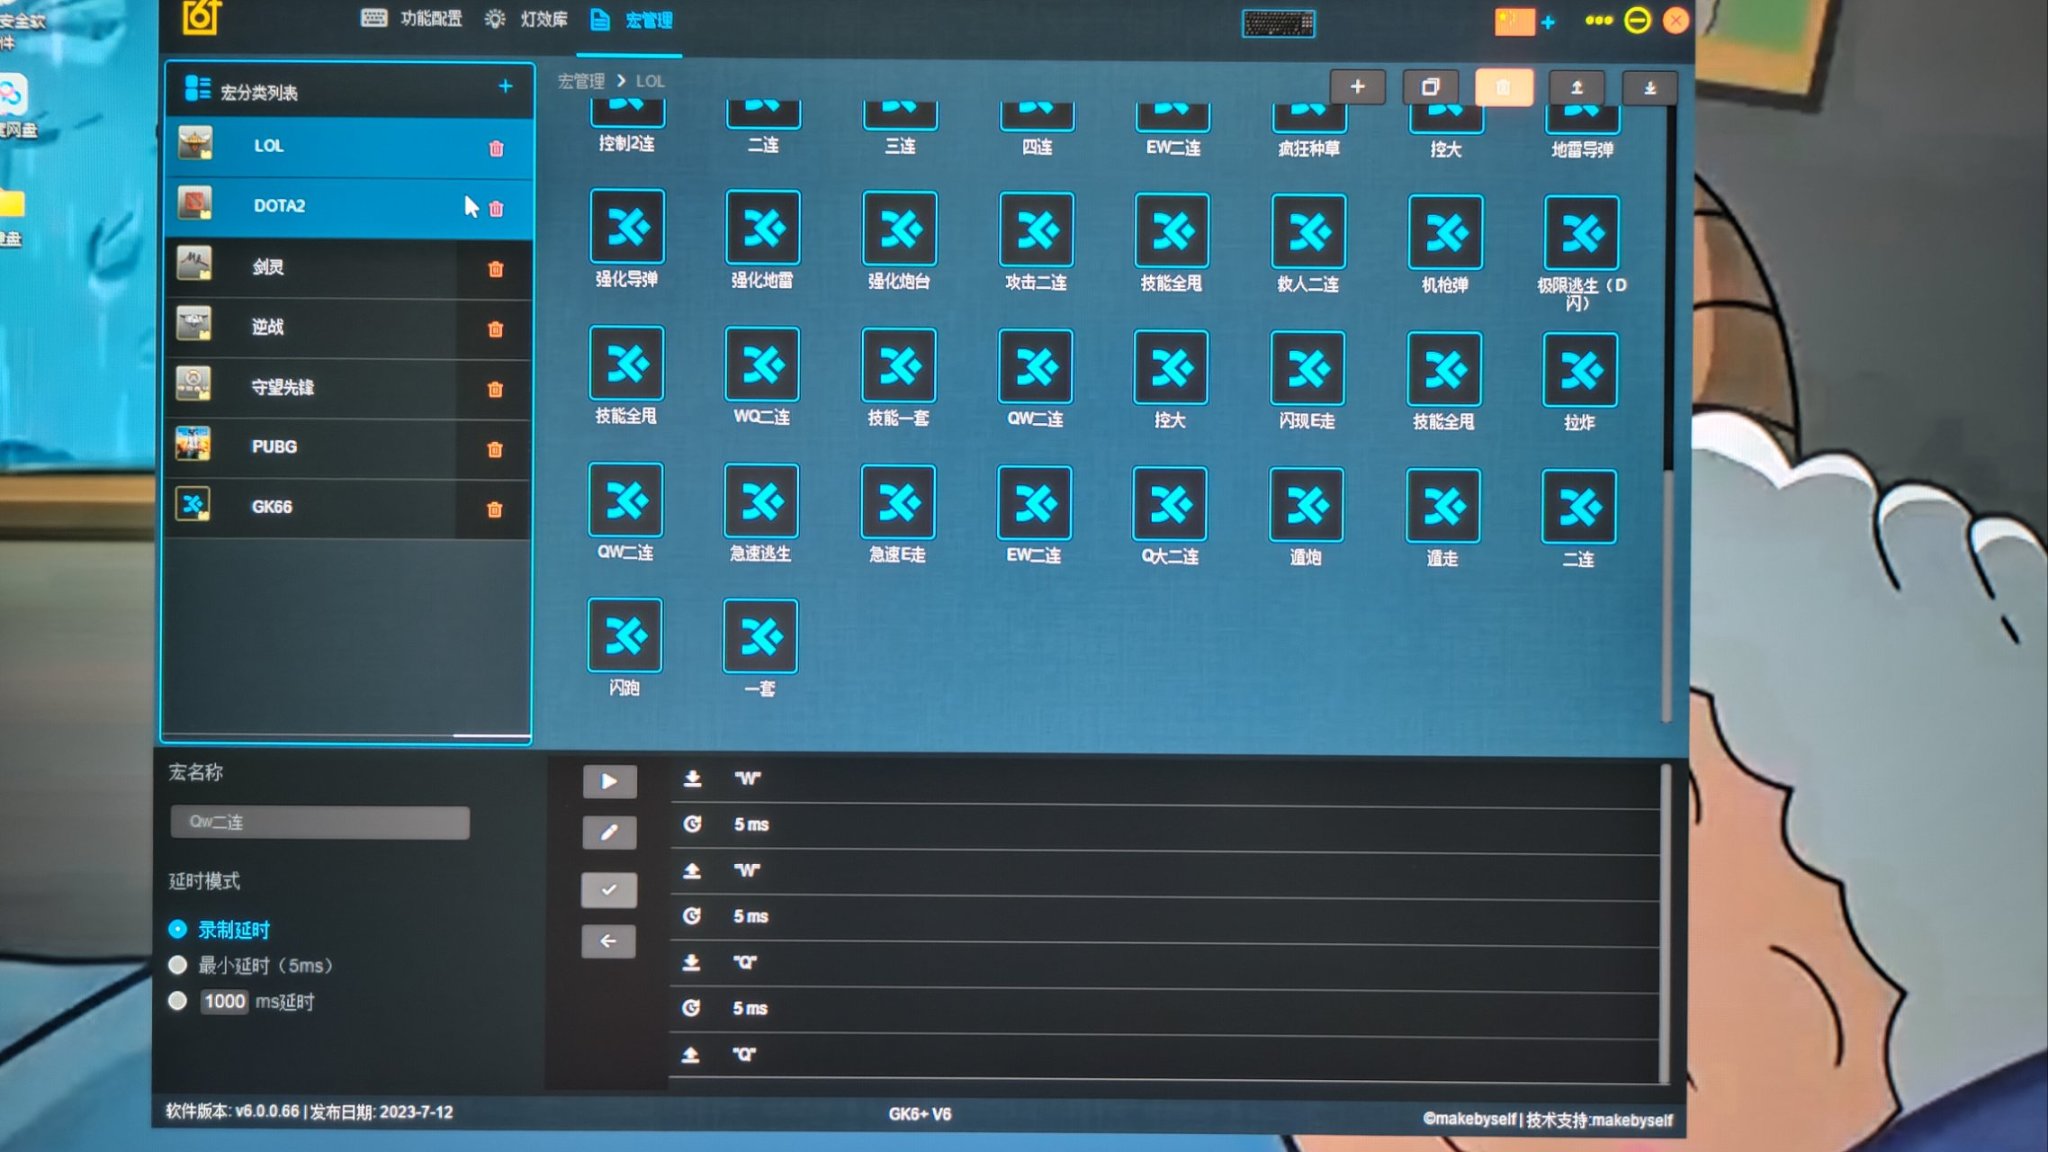Click the 1000 ms delay value box
The height and width of the screenshot is (1152, 2048).
pos(224,1001)
